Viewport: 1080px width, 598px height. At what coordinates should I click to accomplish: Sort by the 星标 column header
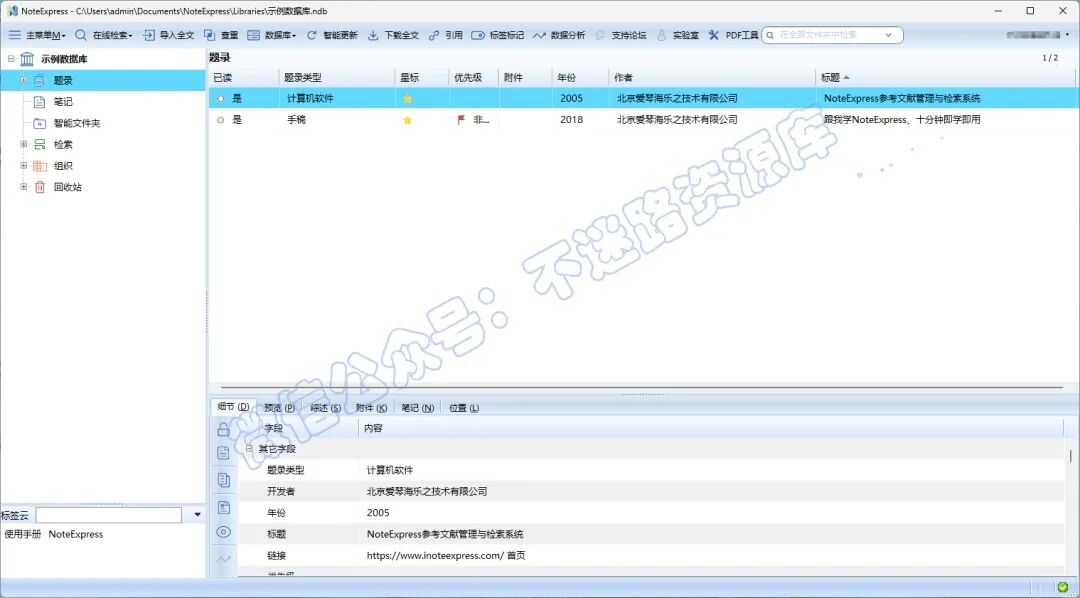coord(422,78)
